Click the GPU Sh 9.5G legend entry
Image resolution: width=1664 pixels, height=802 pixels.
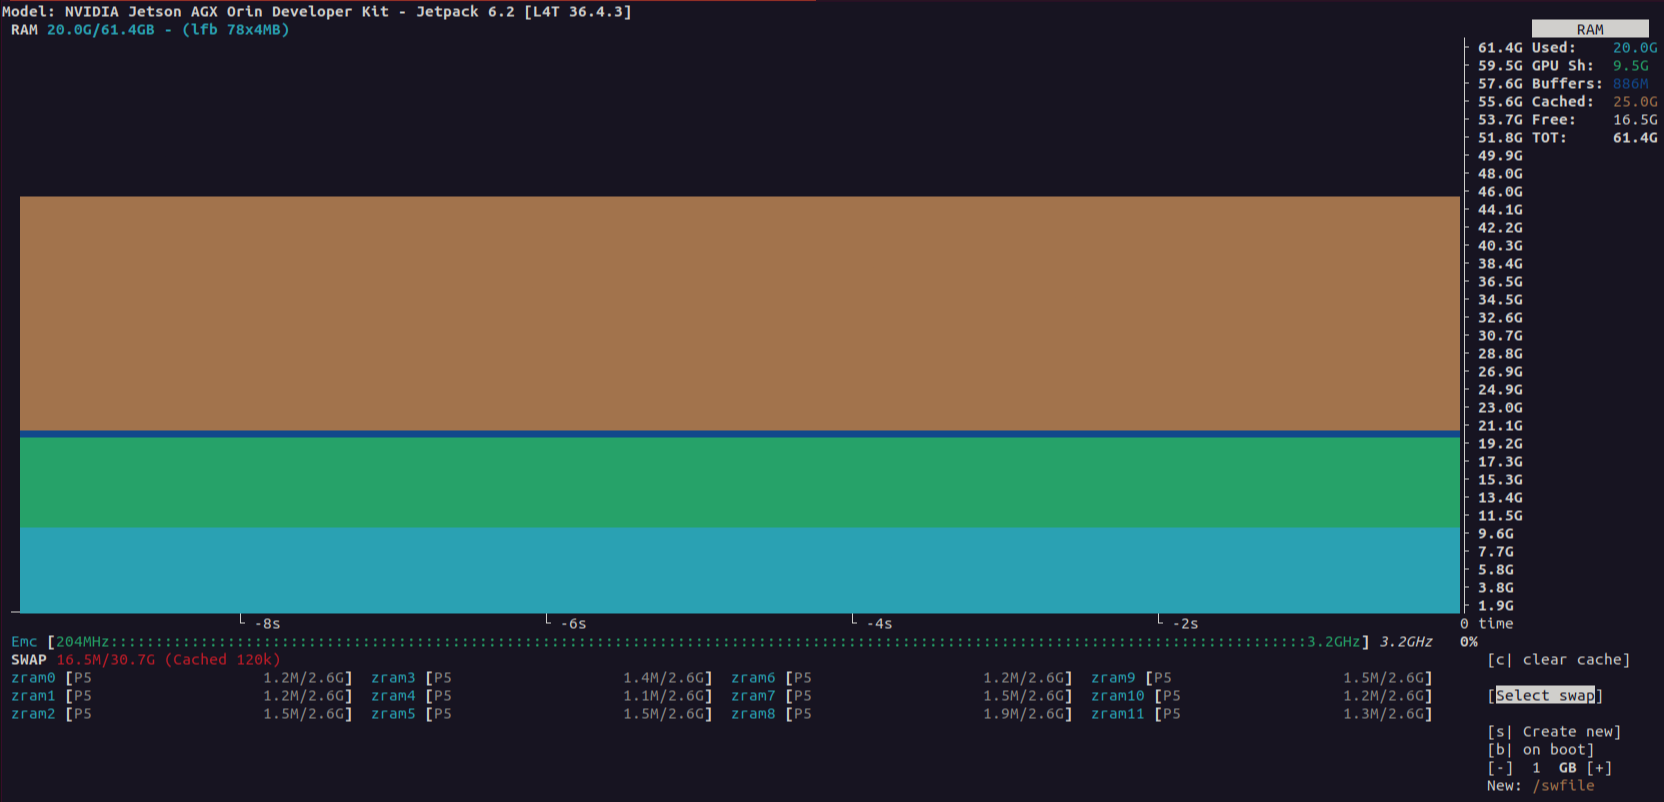click(1590, 65)
